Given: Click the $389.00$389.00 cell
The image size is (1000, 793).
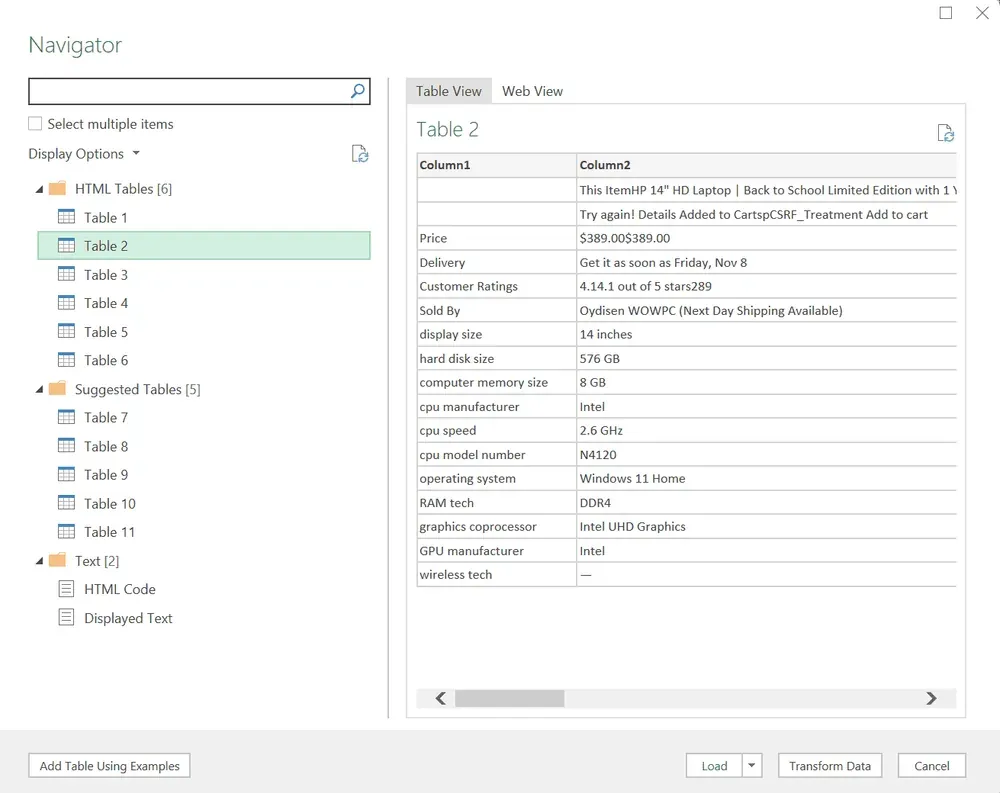Looking at the screenshot, I should click(767, 238).
